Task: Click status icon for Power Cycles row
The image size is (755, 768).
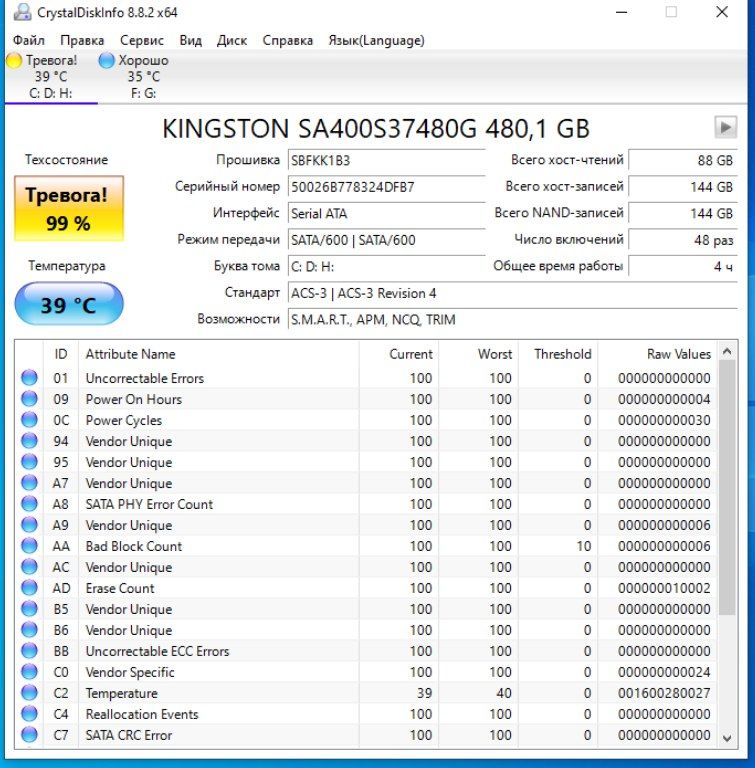Action: pyautogui.click(x=29, y=420)
